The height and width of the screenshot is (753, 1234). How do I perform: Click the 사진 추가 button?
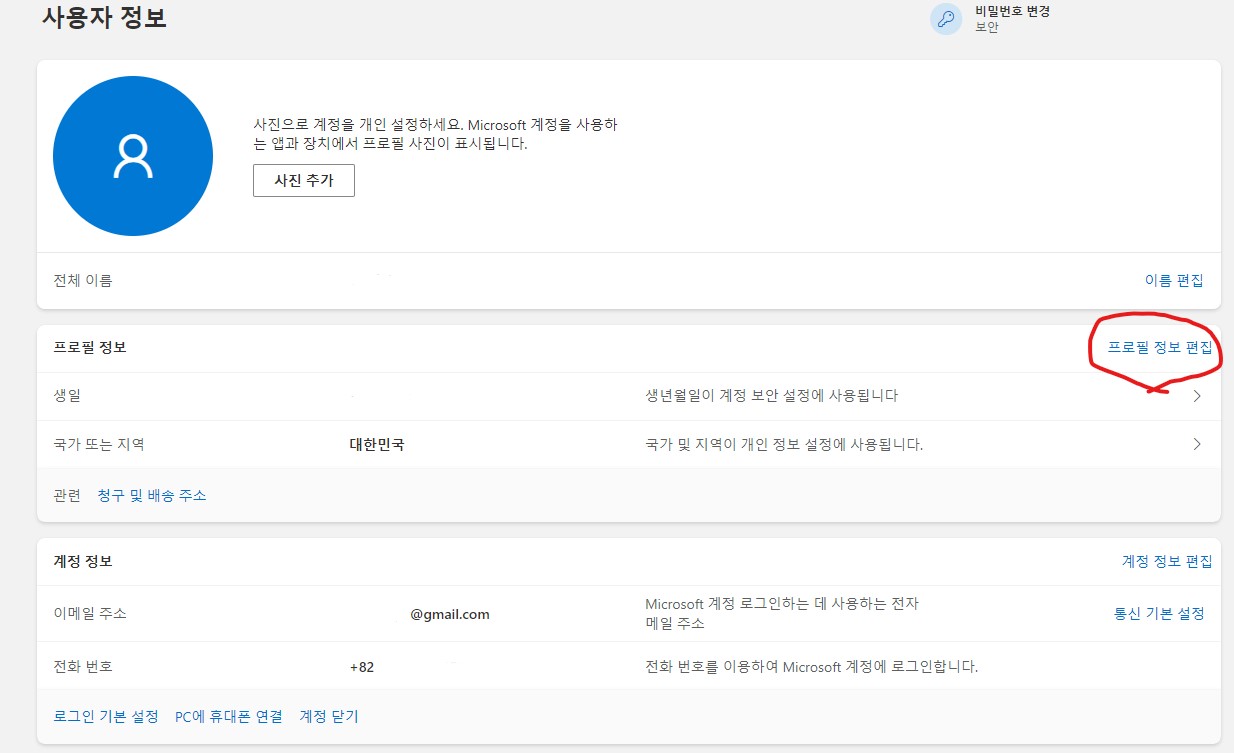click(x=304, y=181)
